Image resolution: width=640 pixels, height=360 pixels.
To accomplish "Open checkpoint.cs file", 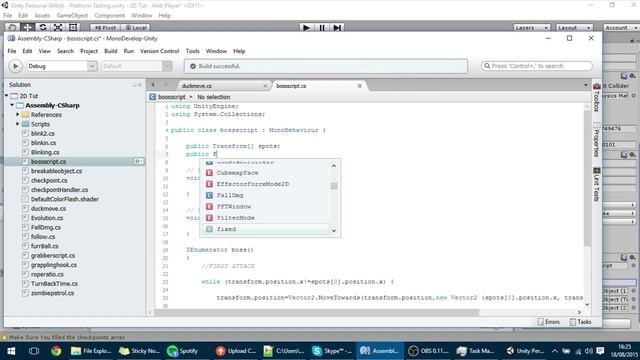I will click(49, 180).
